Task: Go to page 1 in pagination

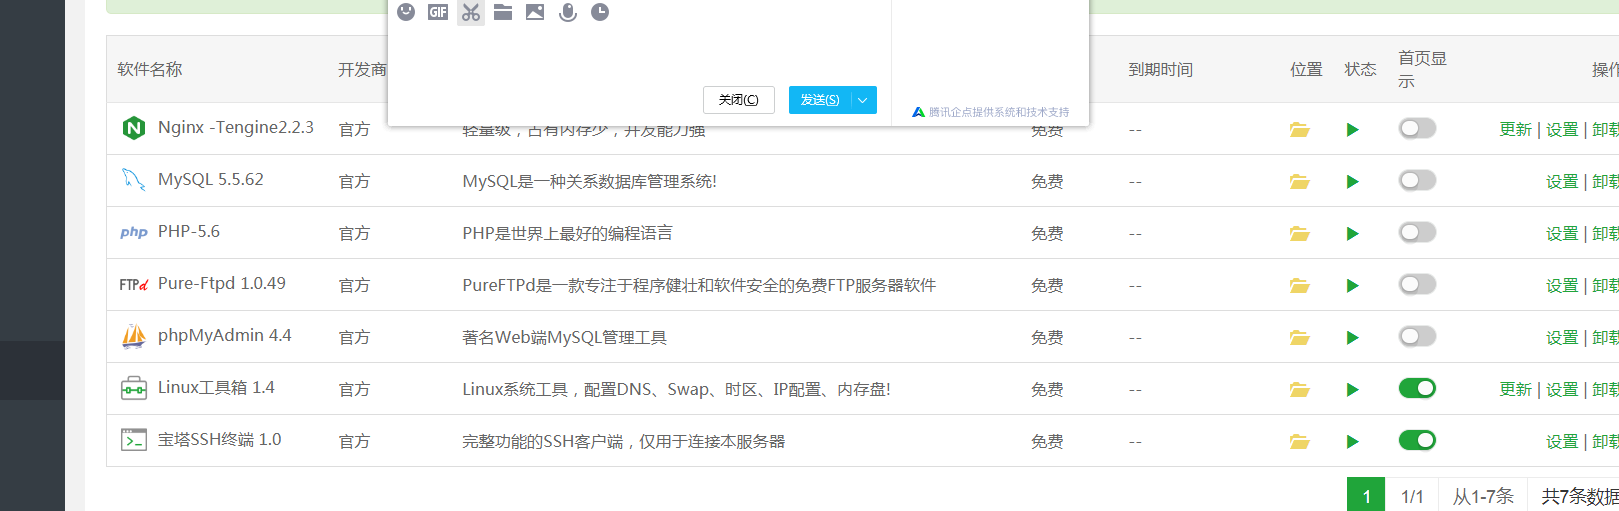Action: tap(1366, 495)
